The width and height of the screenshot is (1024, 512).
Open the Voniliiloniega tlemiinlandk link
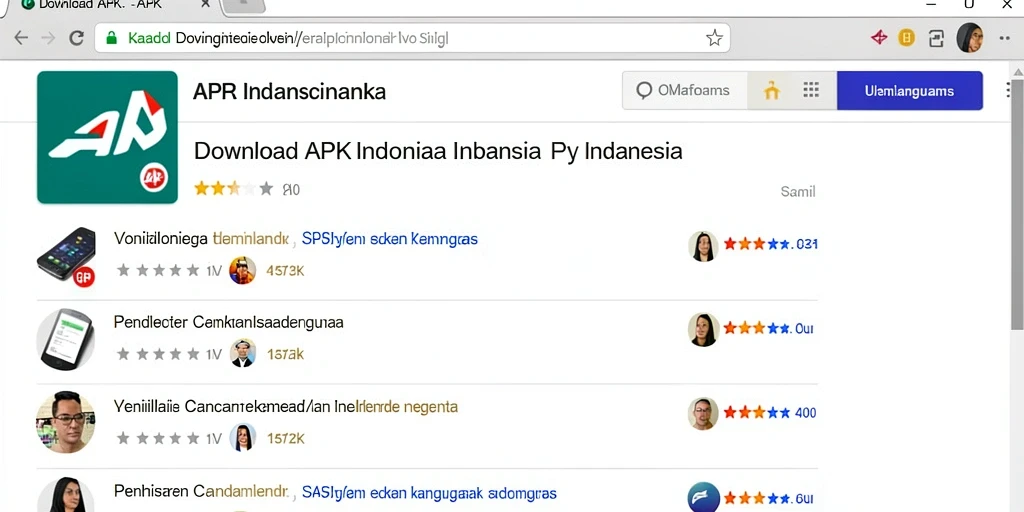[x=201, y=238]
